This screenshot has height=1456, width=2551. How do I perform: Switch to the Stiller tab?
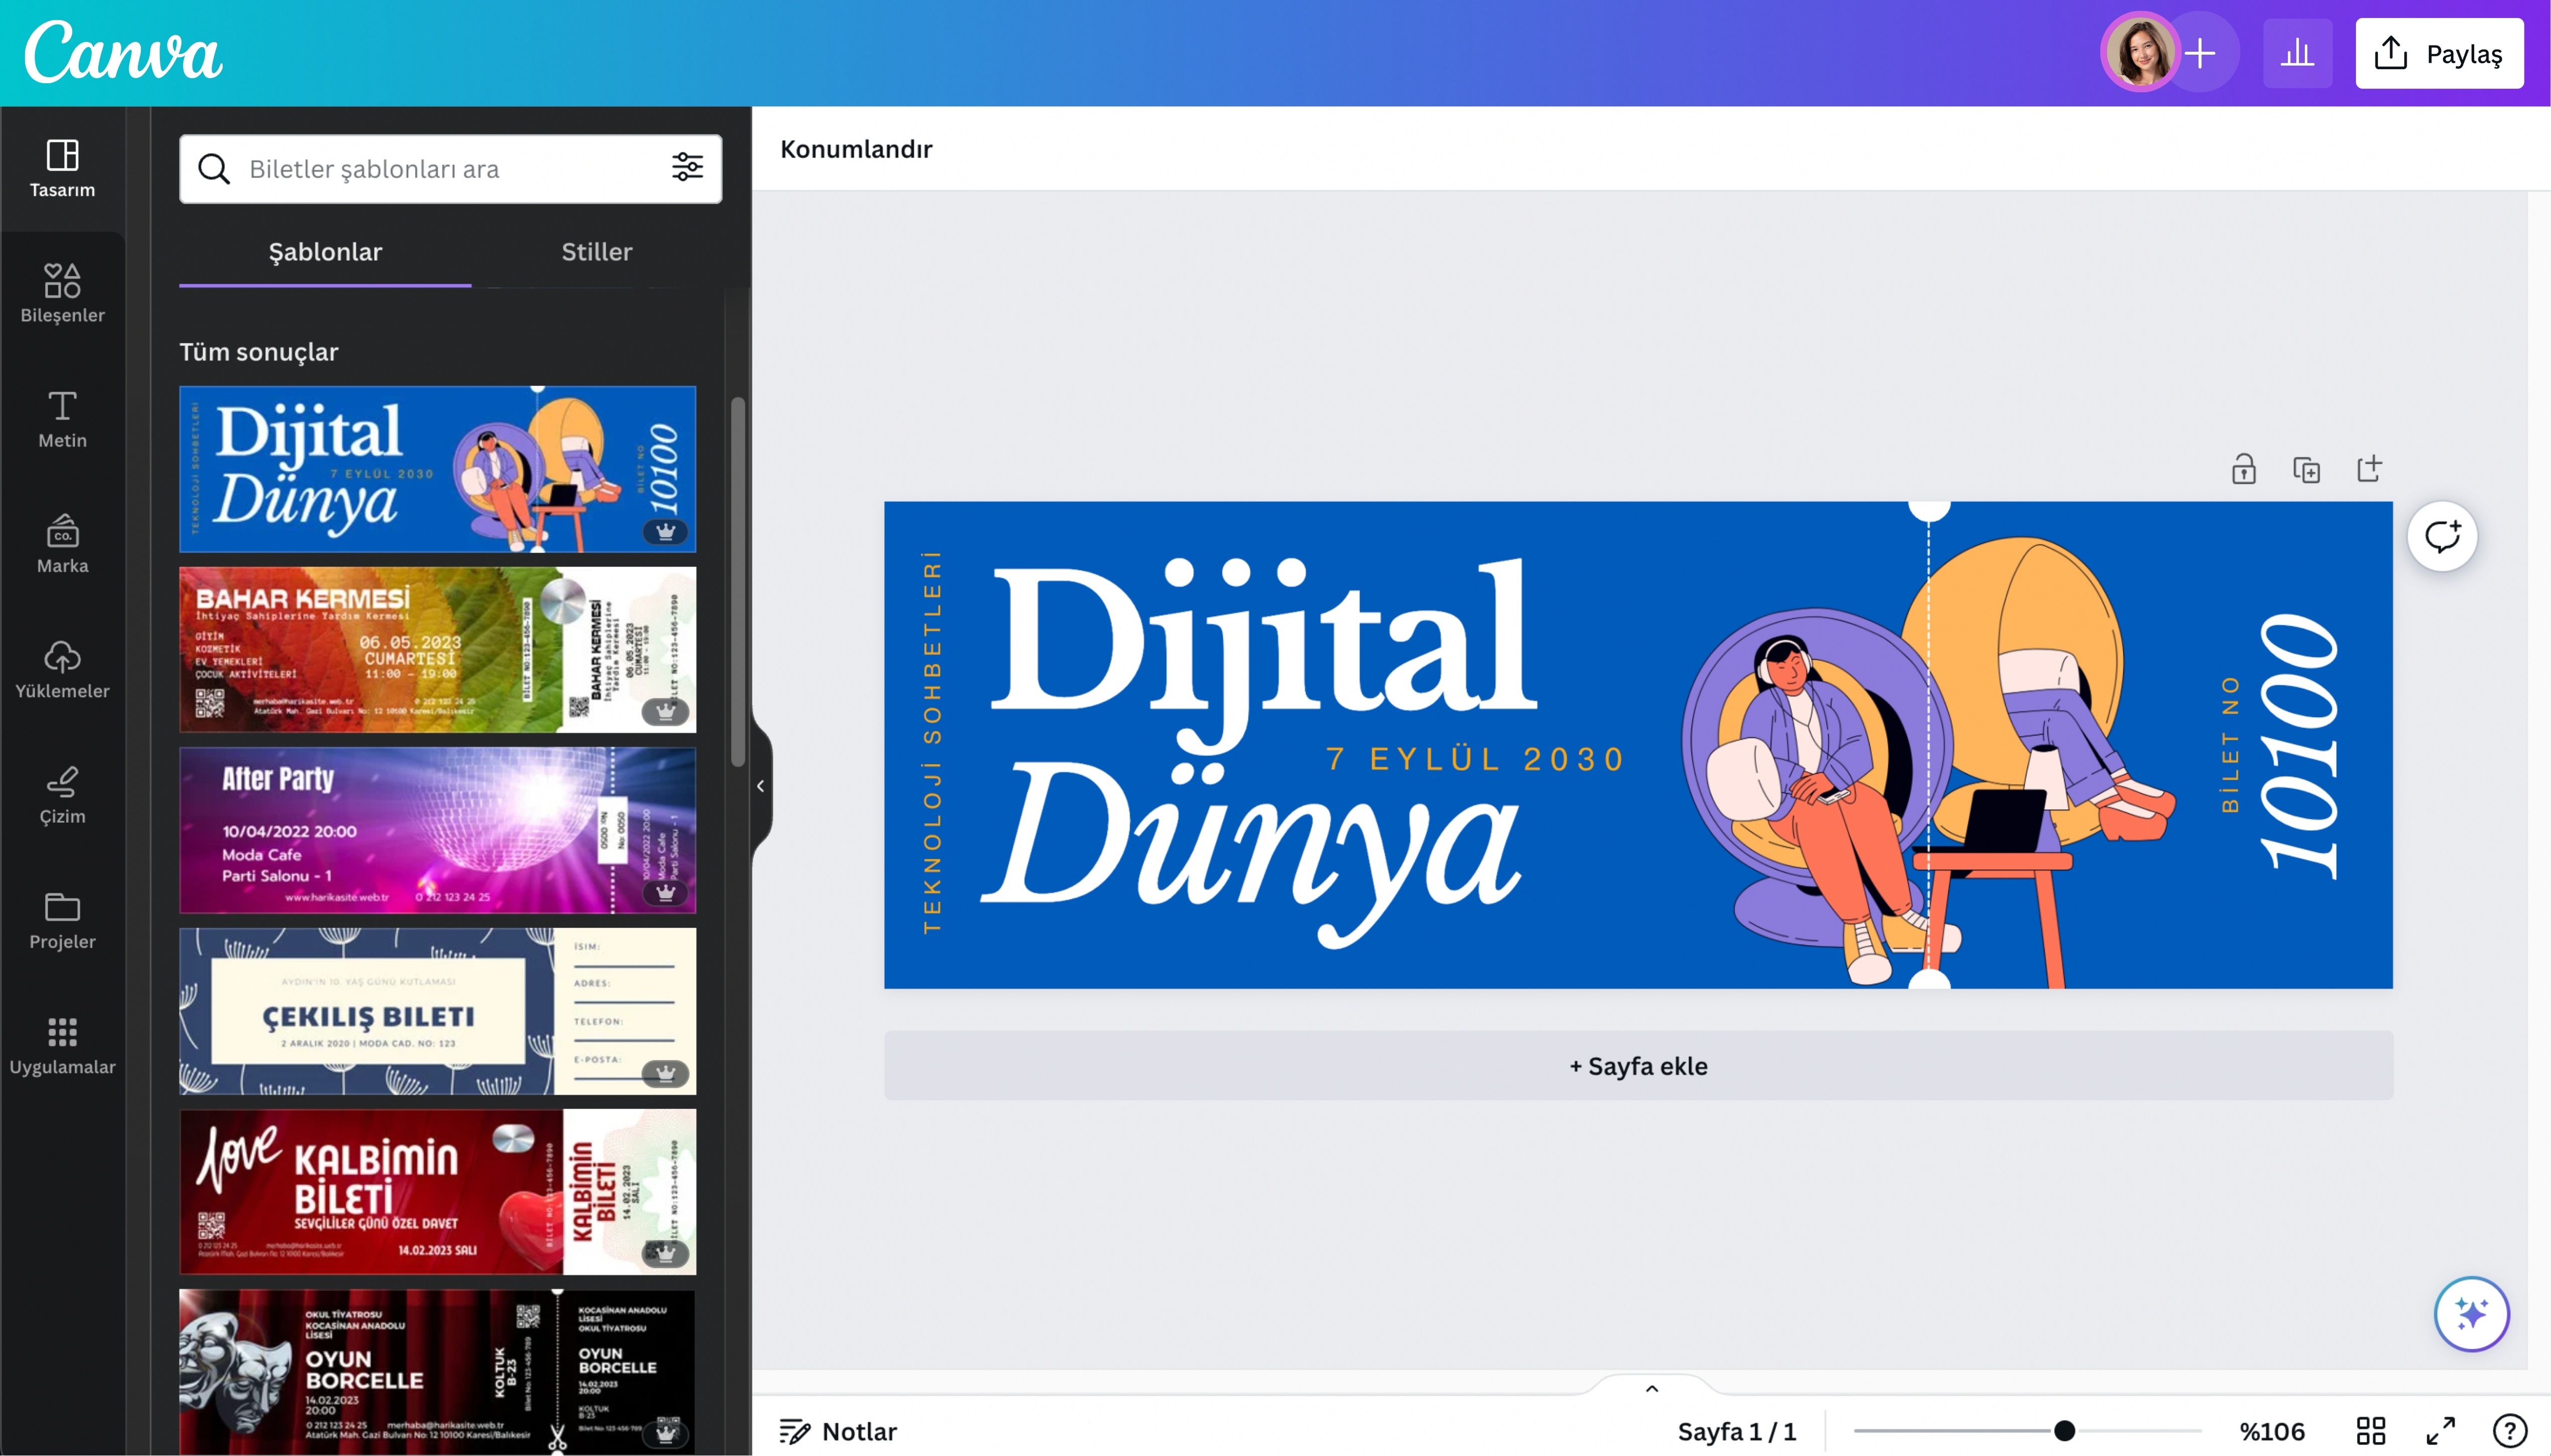pyautogui.click(x=595, y=252)
